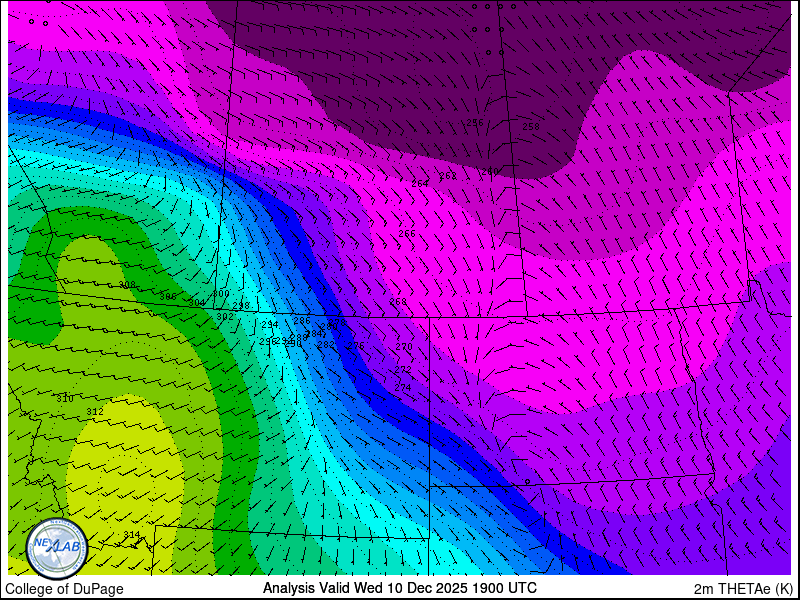Select the 298 contour label
The image size is (800, 600).
pyautogui.click(x=241, y=306)
